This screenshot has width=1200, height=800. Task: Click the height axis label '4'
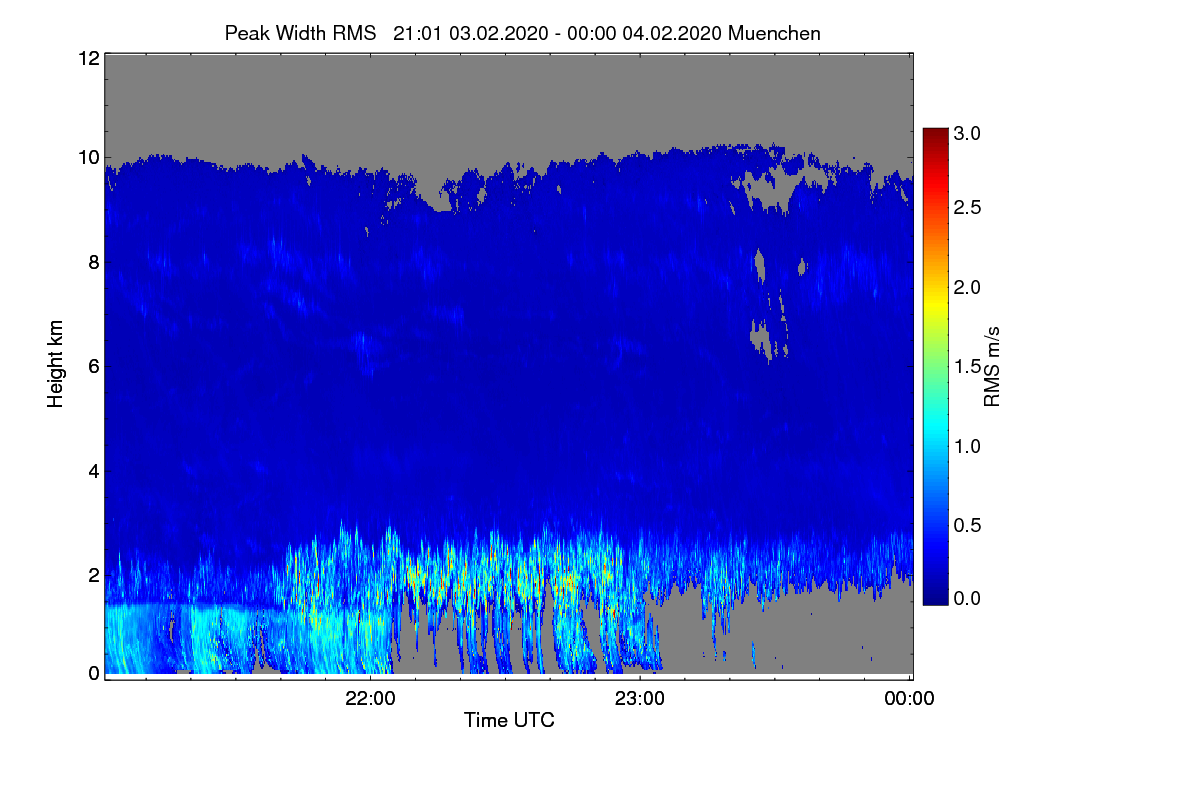94,470
